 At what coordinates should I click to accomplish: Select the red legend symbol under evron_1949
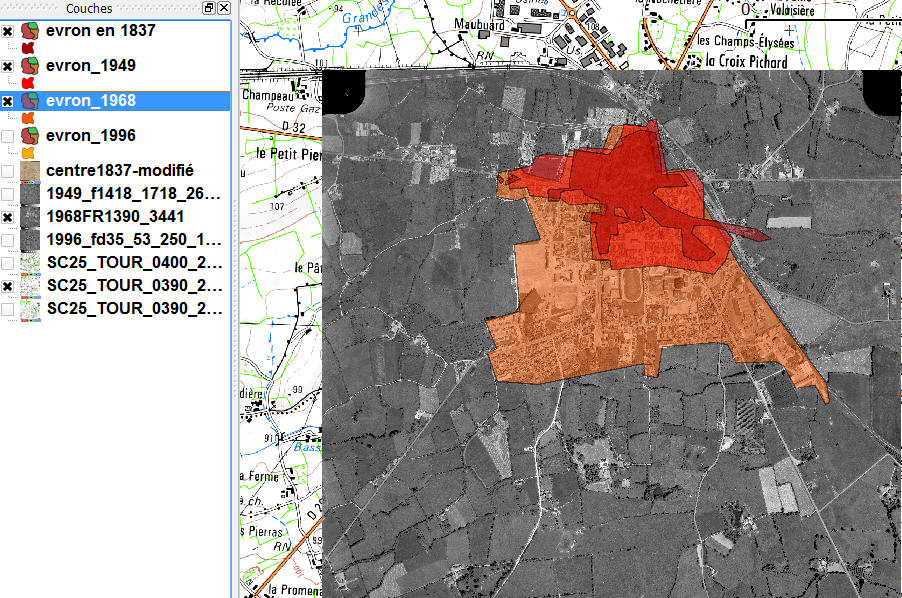click(28, 83)
